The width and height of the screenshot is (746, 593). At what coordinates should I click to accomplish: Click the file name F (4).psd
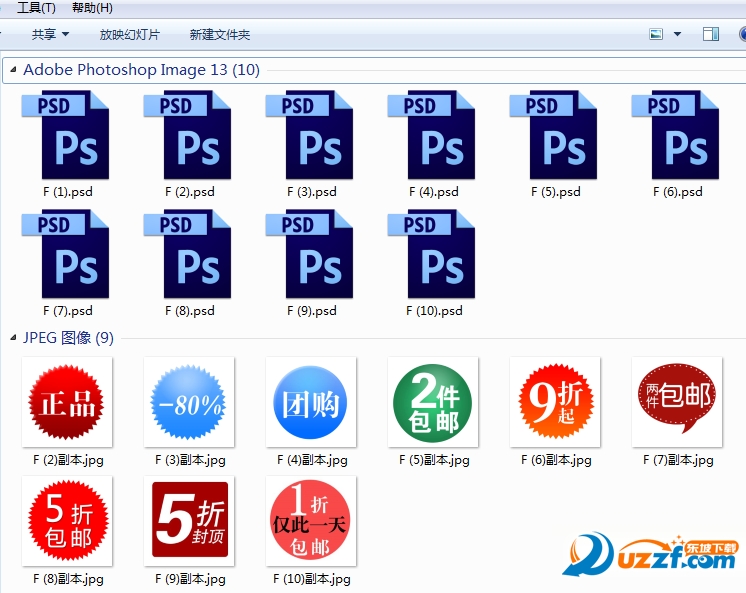pyautogui.click(x=433, y=192)
